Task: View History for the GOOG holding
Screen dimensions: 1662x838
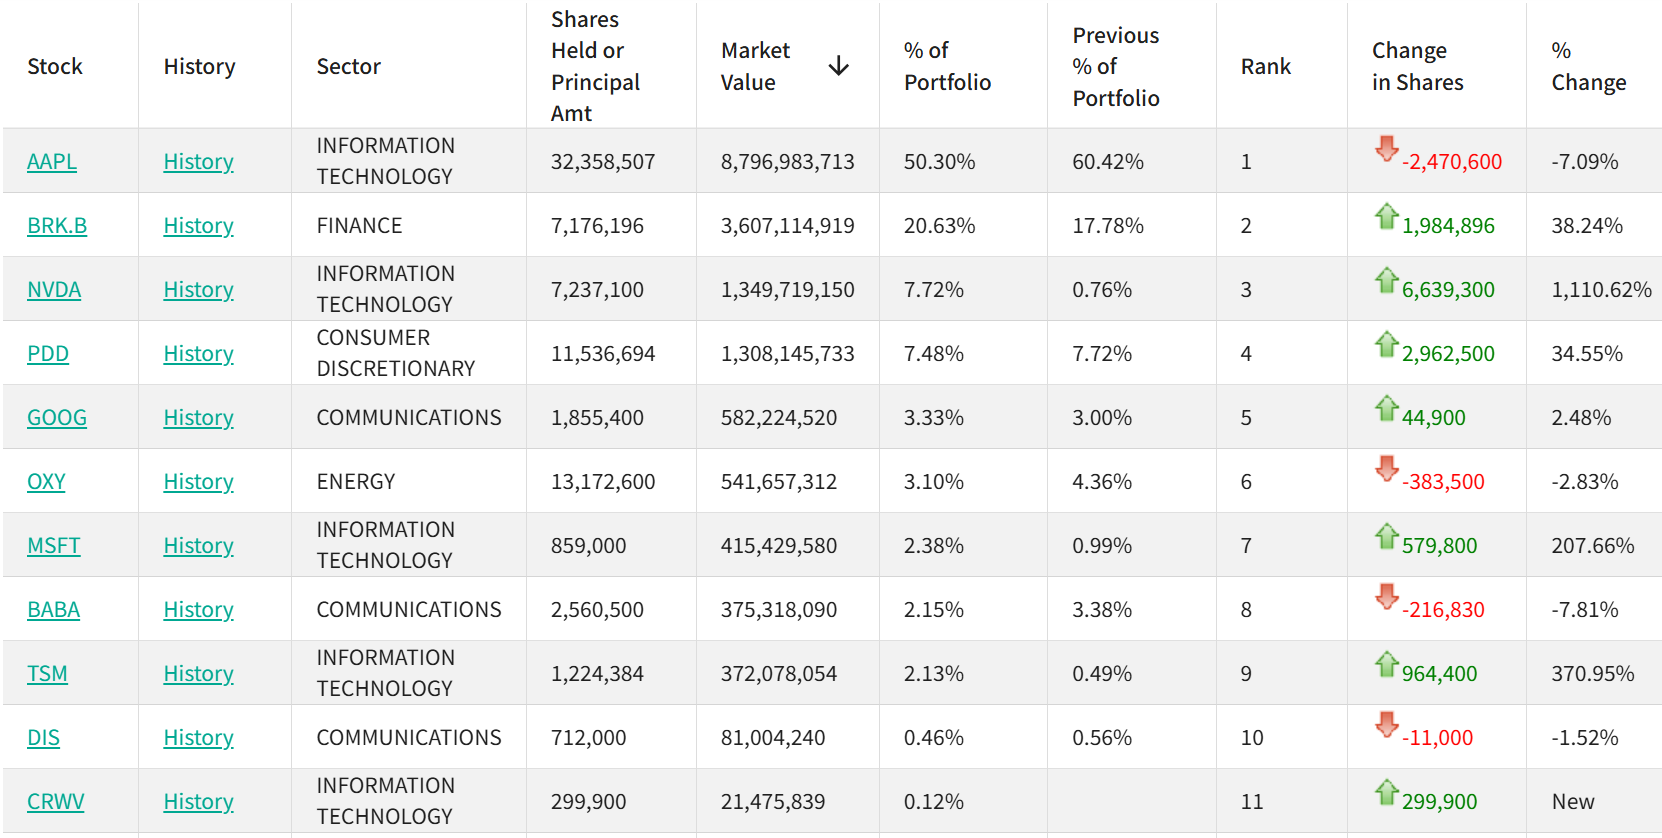Action: pos(198,418)
